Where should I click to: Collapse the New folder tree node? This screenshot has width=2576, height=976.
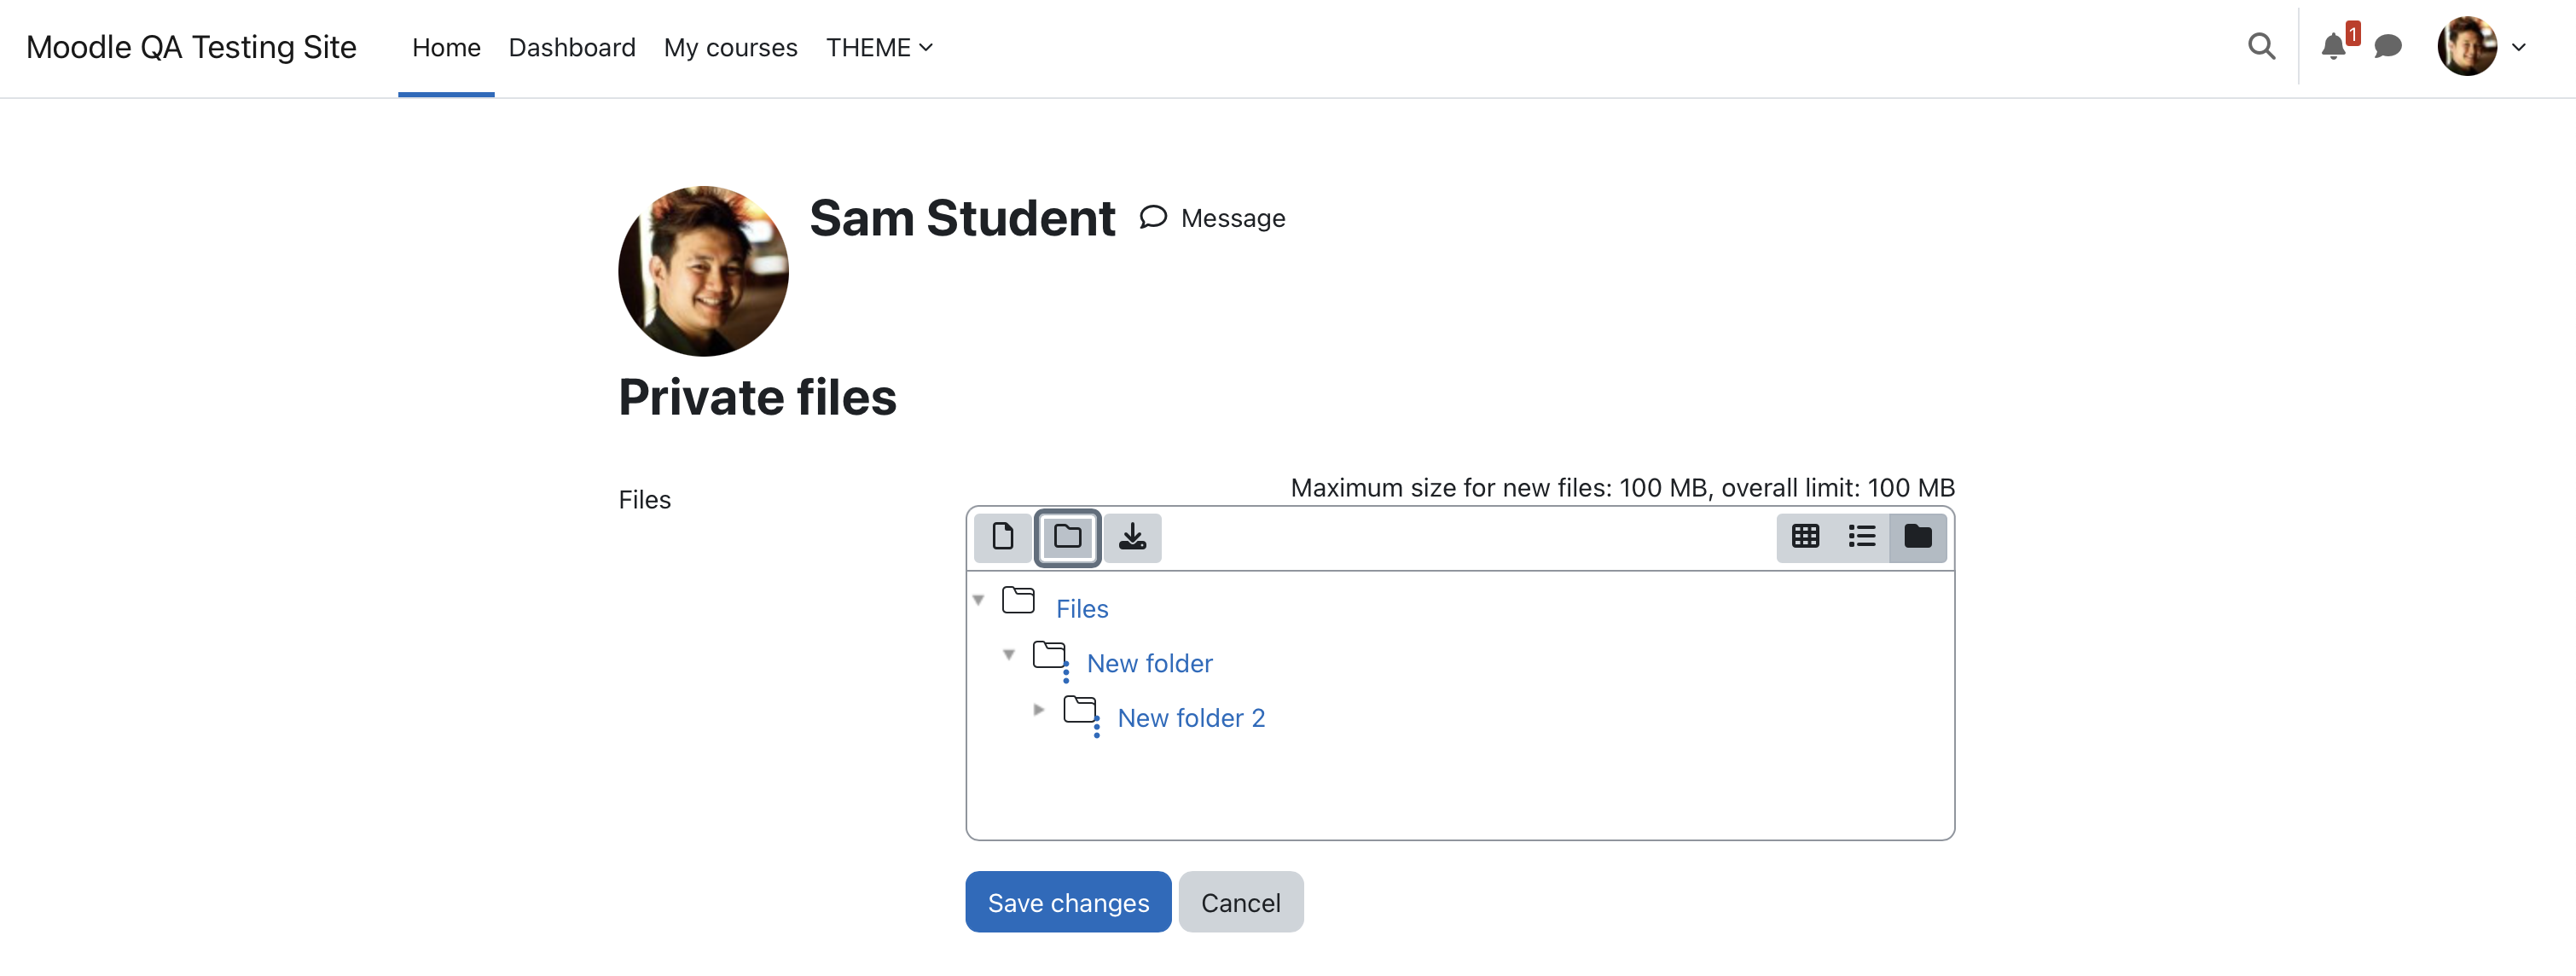1009,655
